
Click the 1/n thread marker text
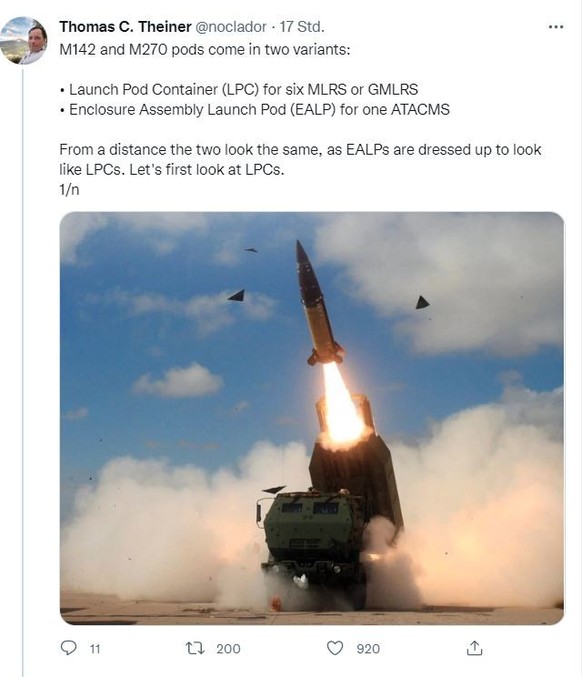[x=70, y=190]
